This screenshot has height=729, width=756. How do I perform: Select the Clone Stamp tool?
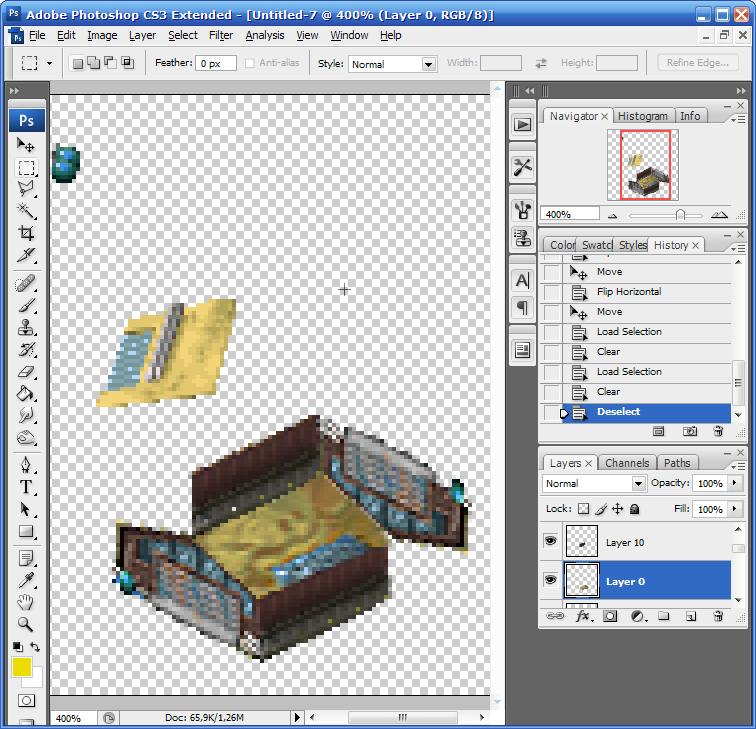(x=26, y=327)
